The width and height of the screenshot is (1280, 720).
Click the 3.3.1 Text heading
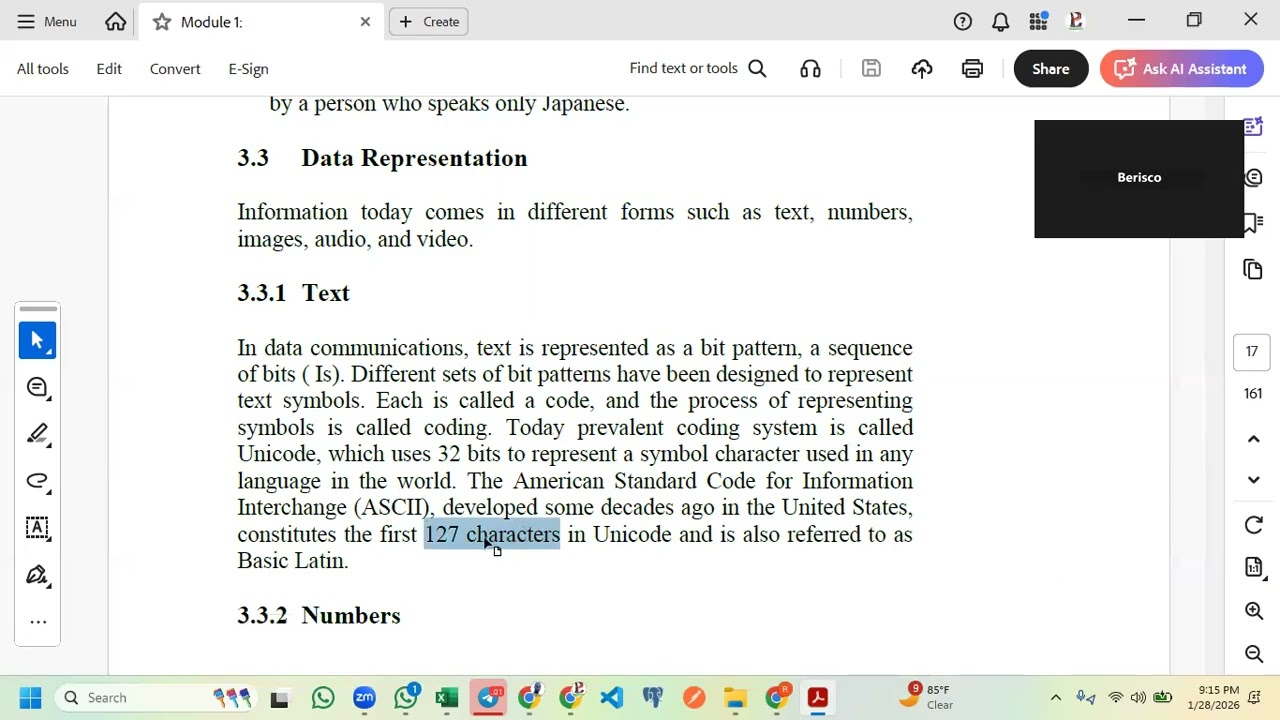click(x=293, y=293)
